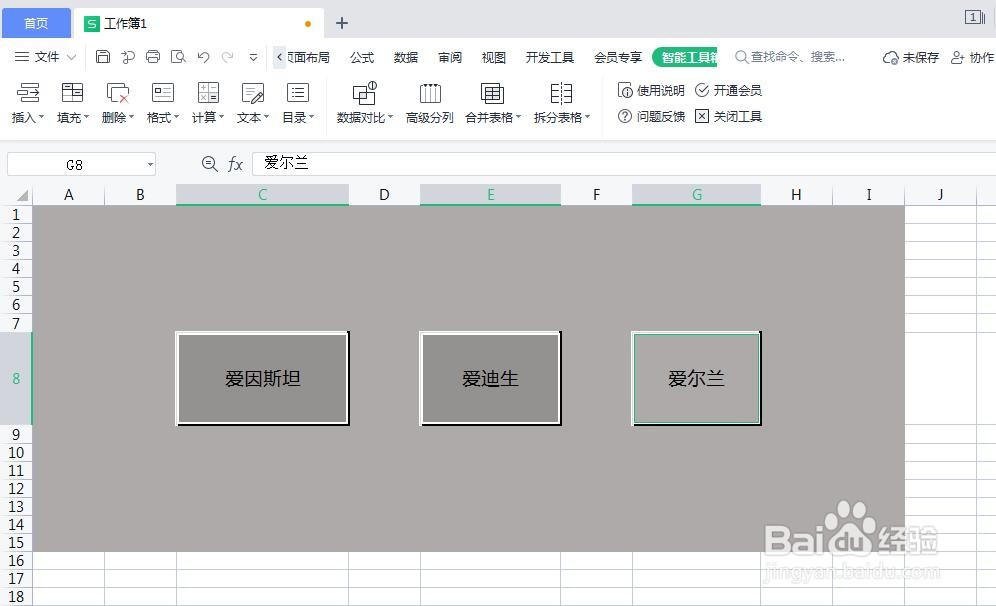
Task: Click the Undo arrow
Action: point(203,57)
